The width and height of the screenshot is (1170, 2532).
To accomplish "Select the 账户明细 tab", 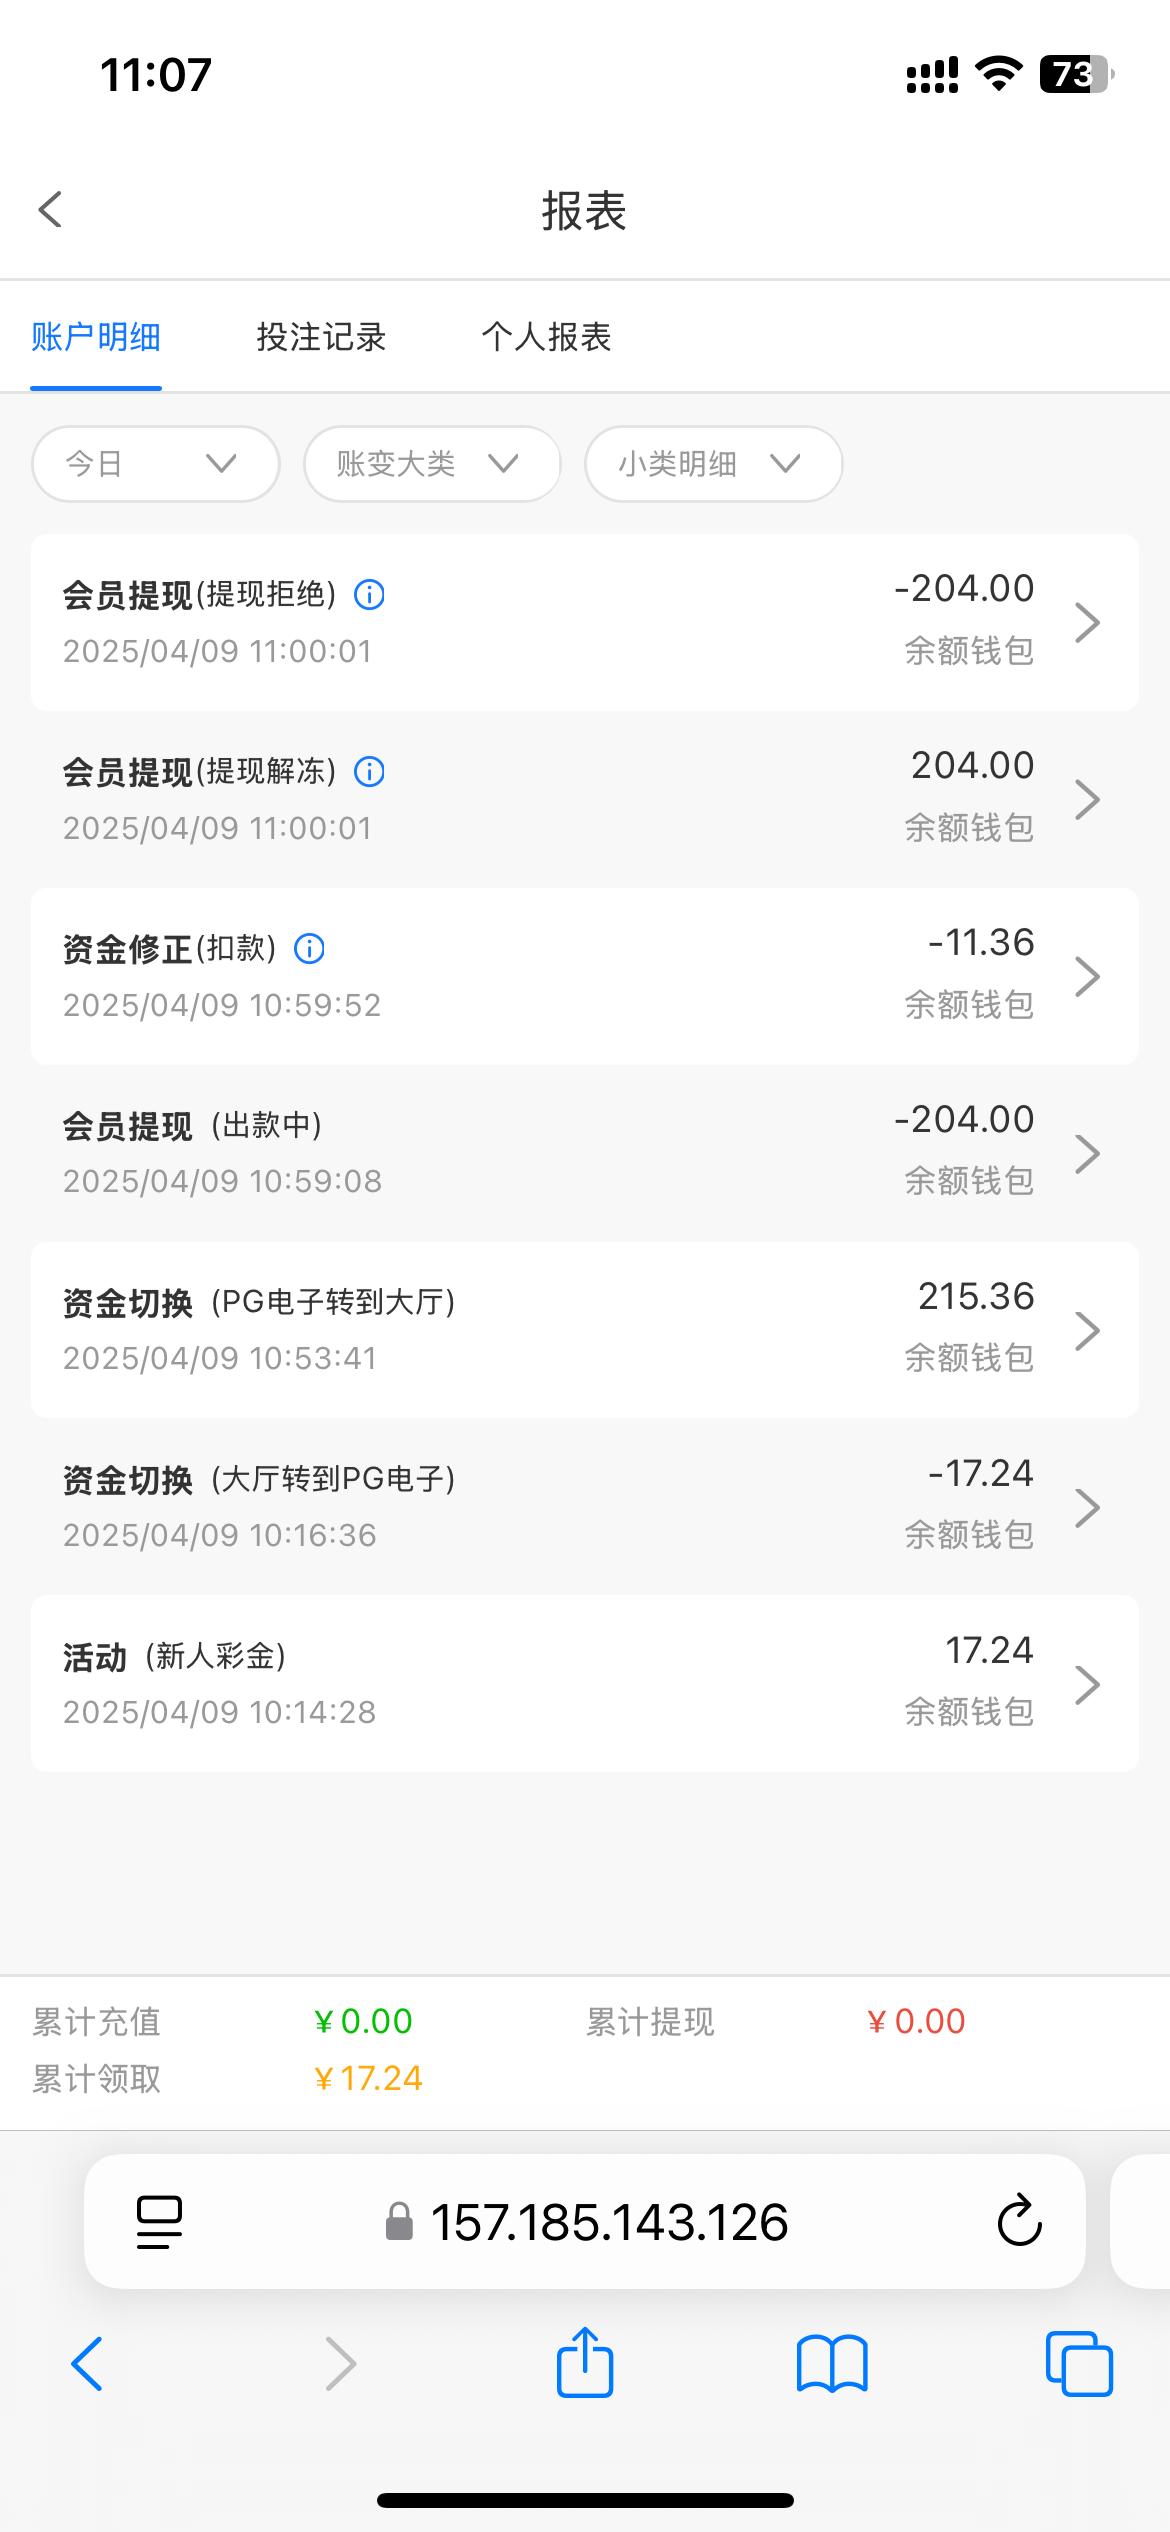I will [x=96, y=338].
